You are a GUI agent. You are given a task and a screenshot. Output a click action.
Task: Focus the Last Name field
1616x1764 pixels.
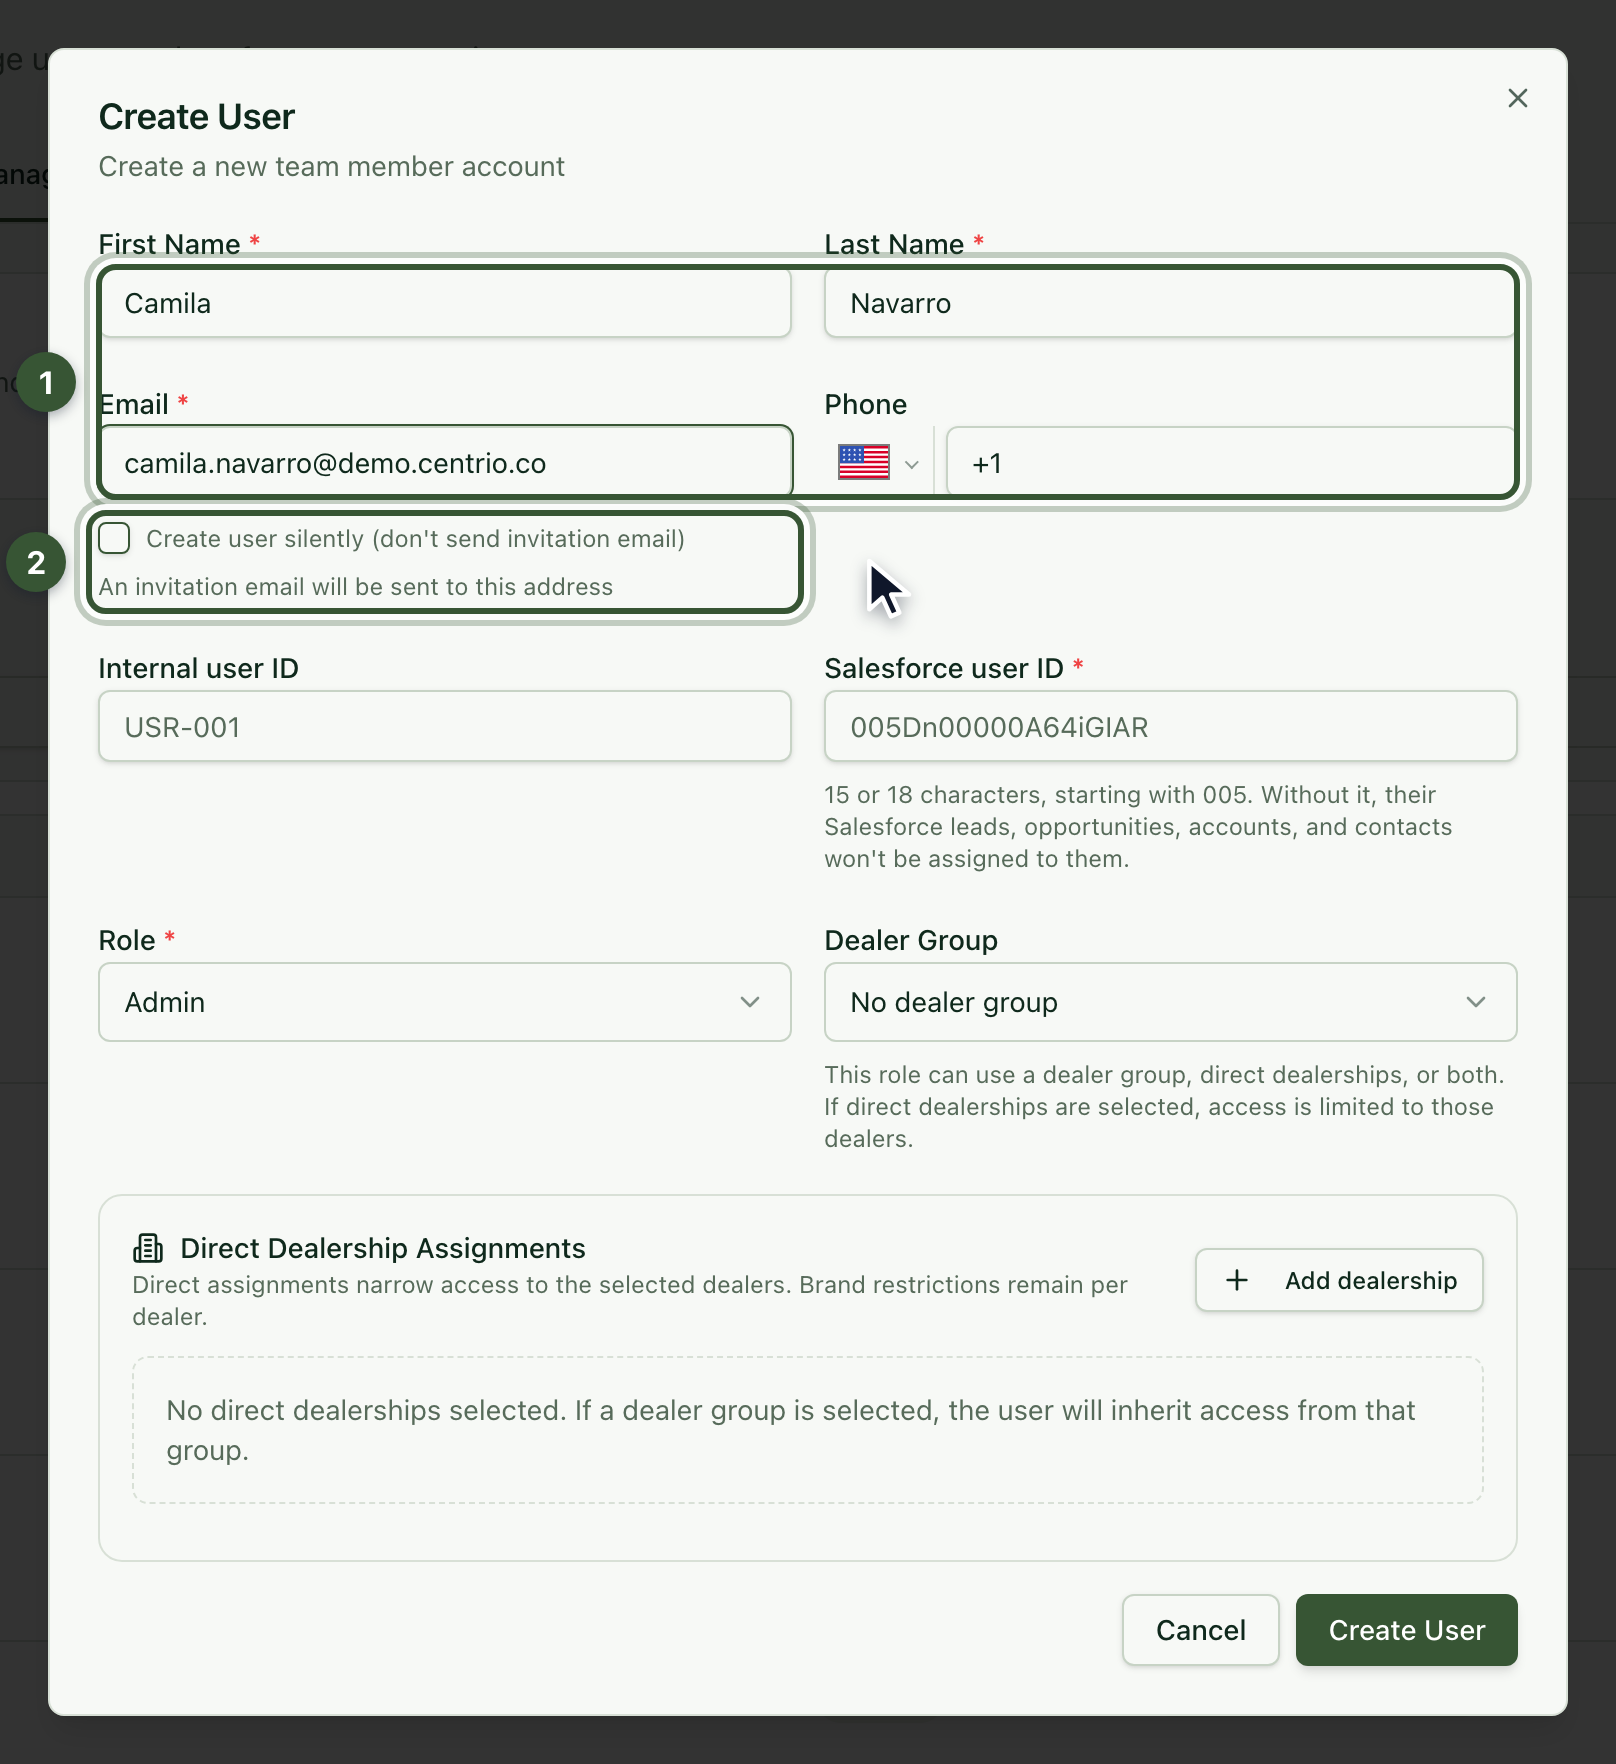coord(1170,303)
